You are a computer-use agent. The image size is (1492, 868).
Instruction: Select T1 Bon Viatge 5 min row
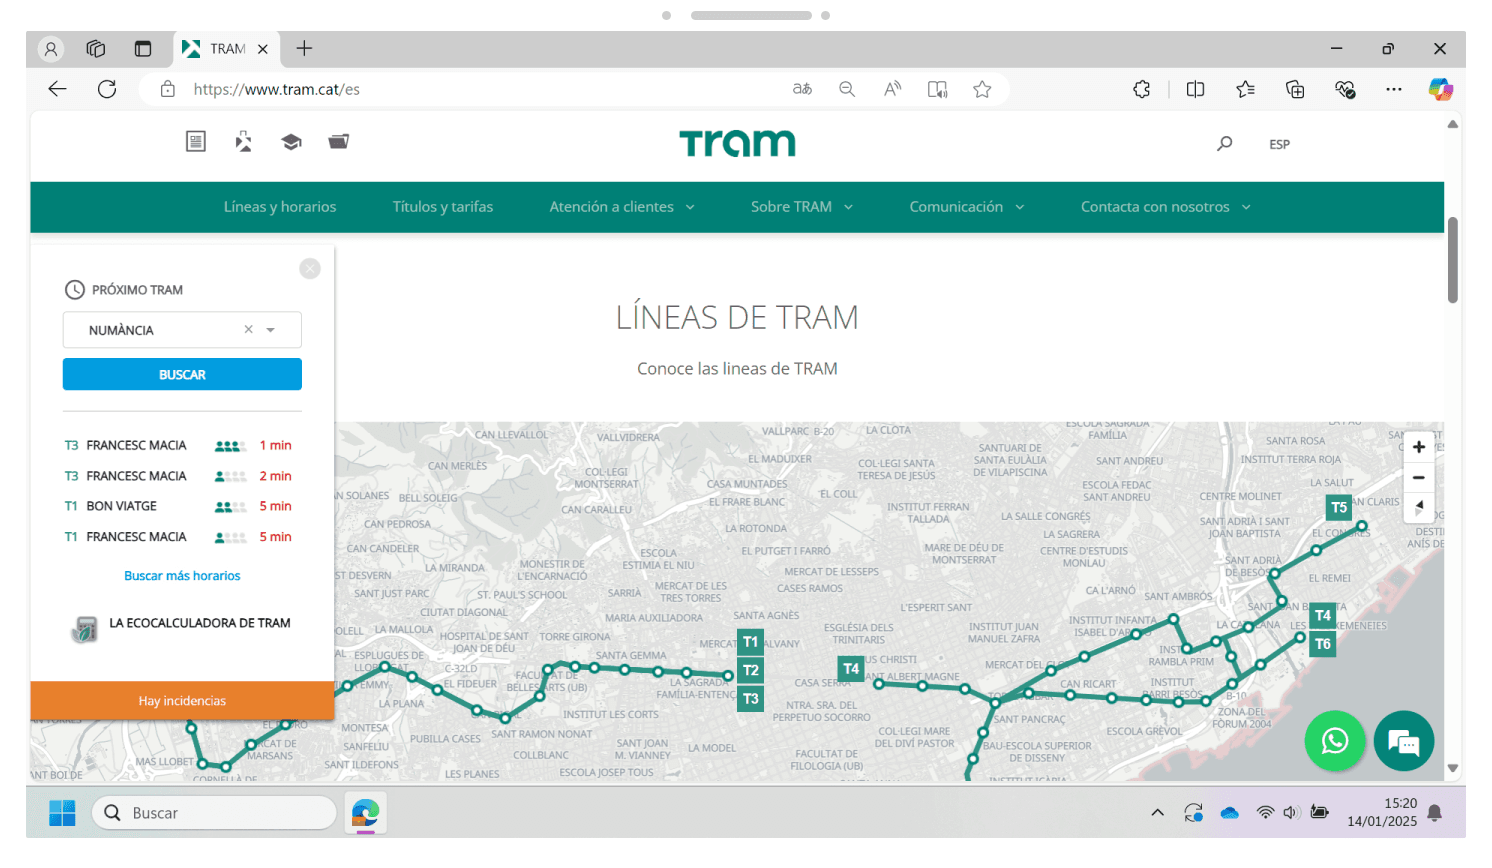click(x=180, y=507)
